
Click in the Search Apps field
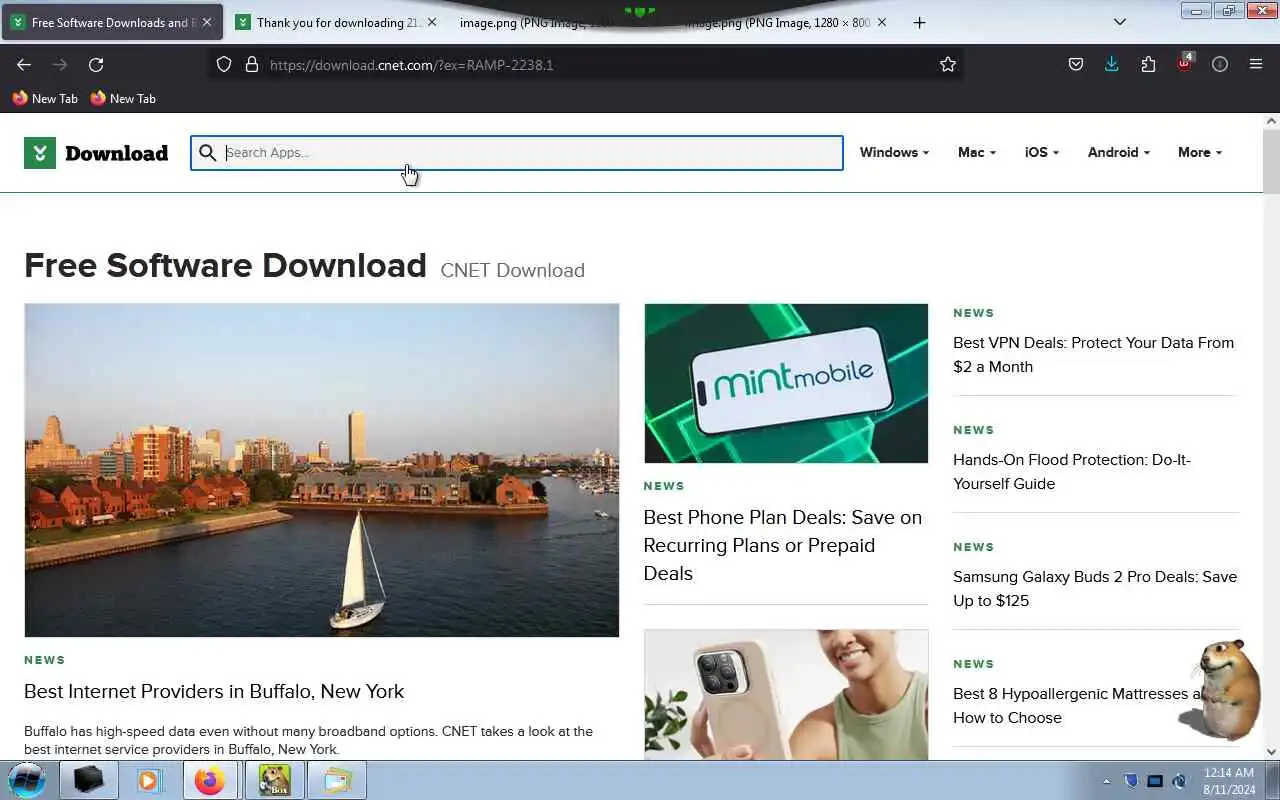point(517,153)
